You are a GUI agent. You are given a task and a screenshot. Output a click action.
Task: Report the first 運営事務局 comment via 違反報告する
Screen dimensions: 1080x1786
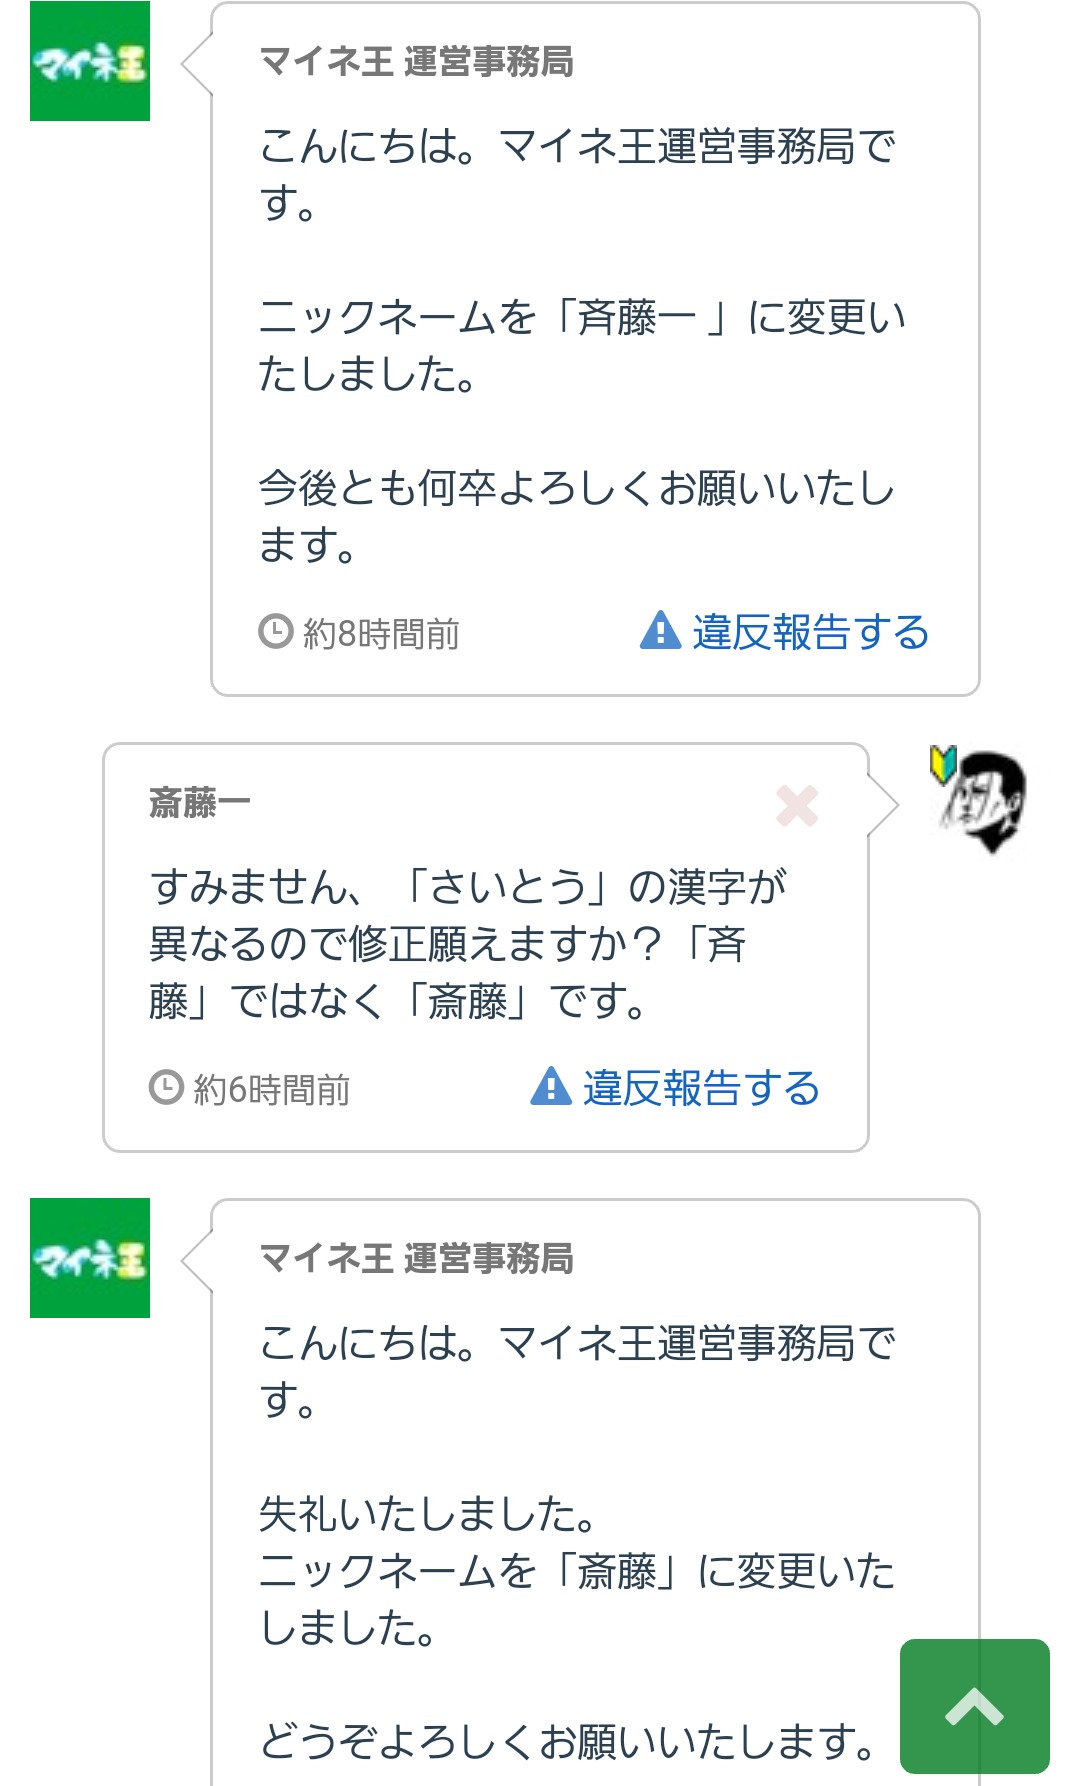tap(810, 633)
